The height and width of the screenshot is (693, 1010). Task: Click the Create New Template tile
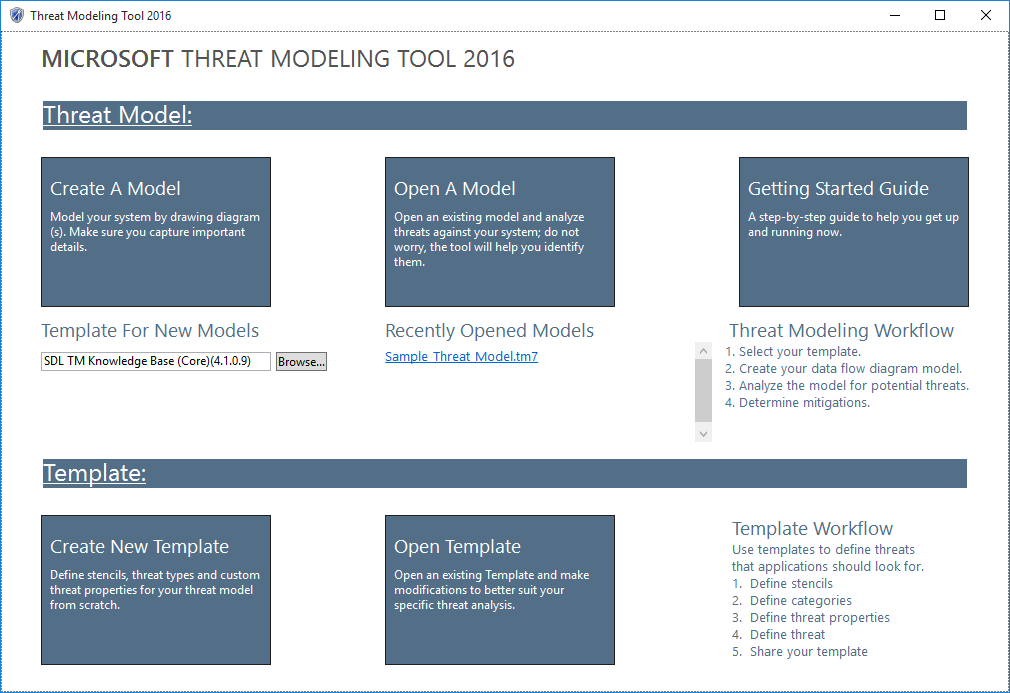pos(155,590)
